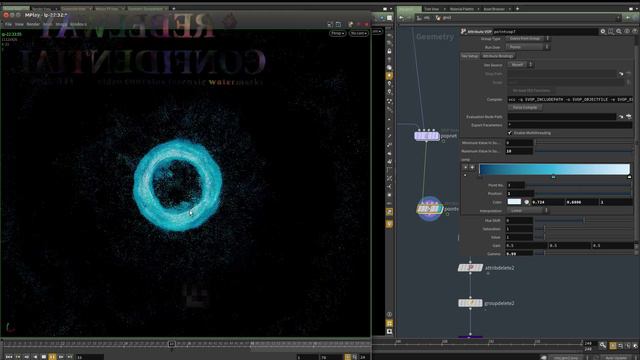Click the Saturation slider
The width and height of the screenshot is (640, 360).
pyautogui.click(x=584, y=229)
